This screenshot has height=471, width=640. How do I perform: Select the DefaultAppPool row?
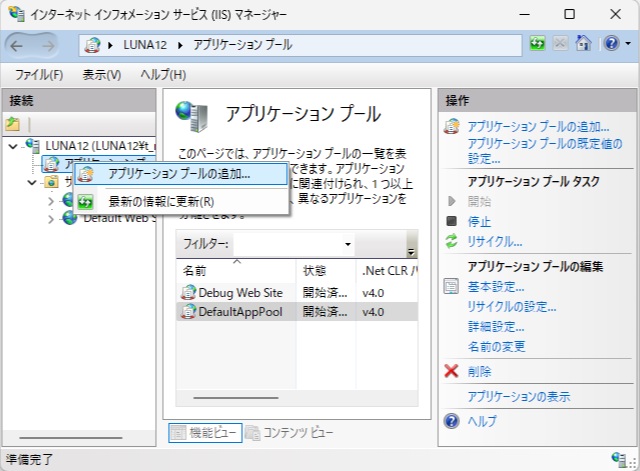pos(297,312)
